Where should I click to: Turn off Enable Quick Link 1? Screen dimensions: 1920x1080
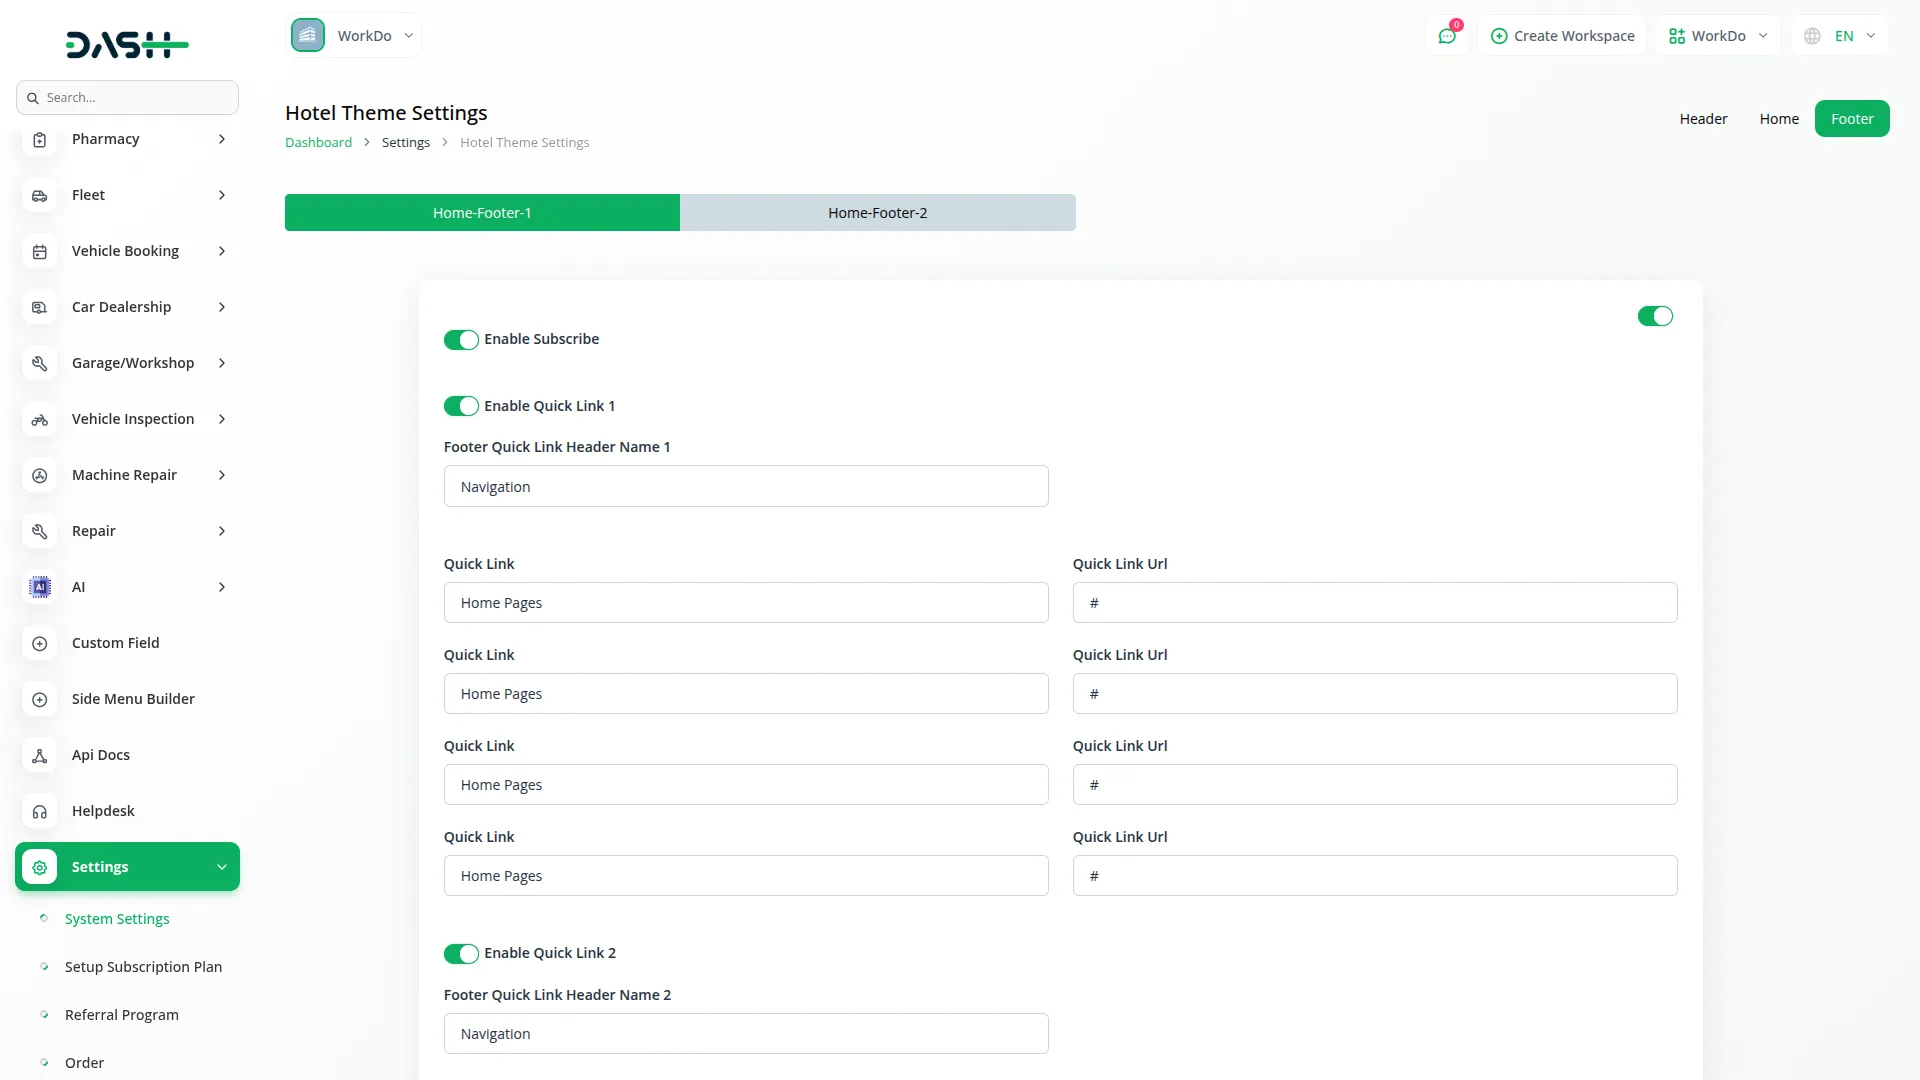pyautogui.click(x=461, y=406)
